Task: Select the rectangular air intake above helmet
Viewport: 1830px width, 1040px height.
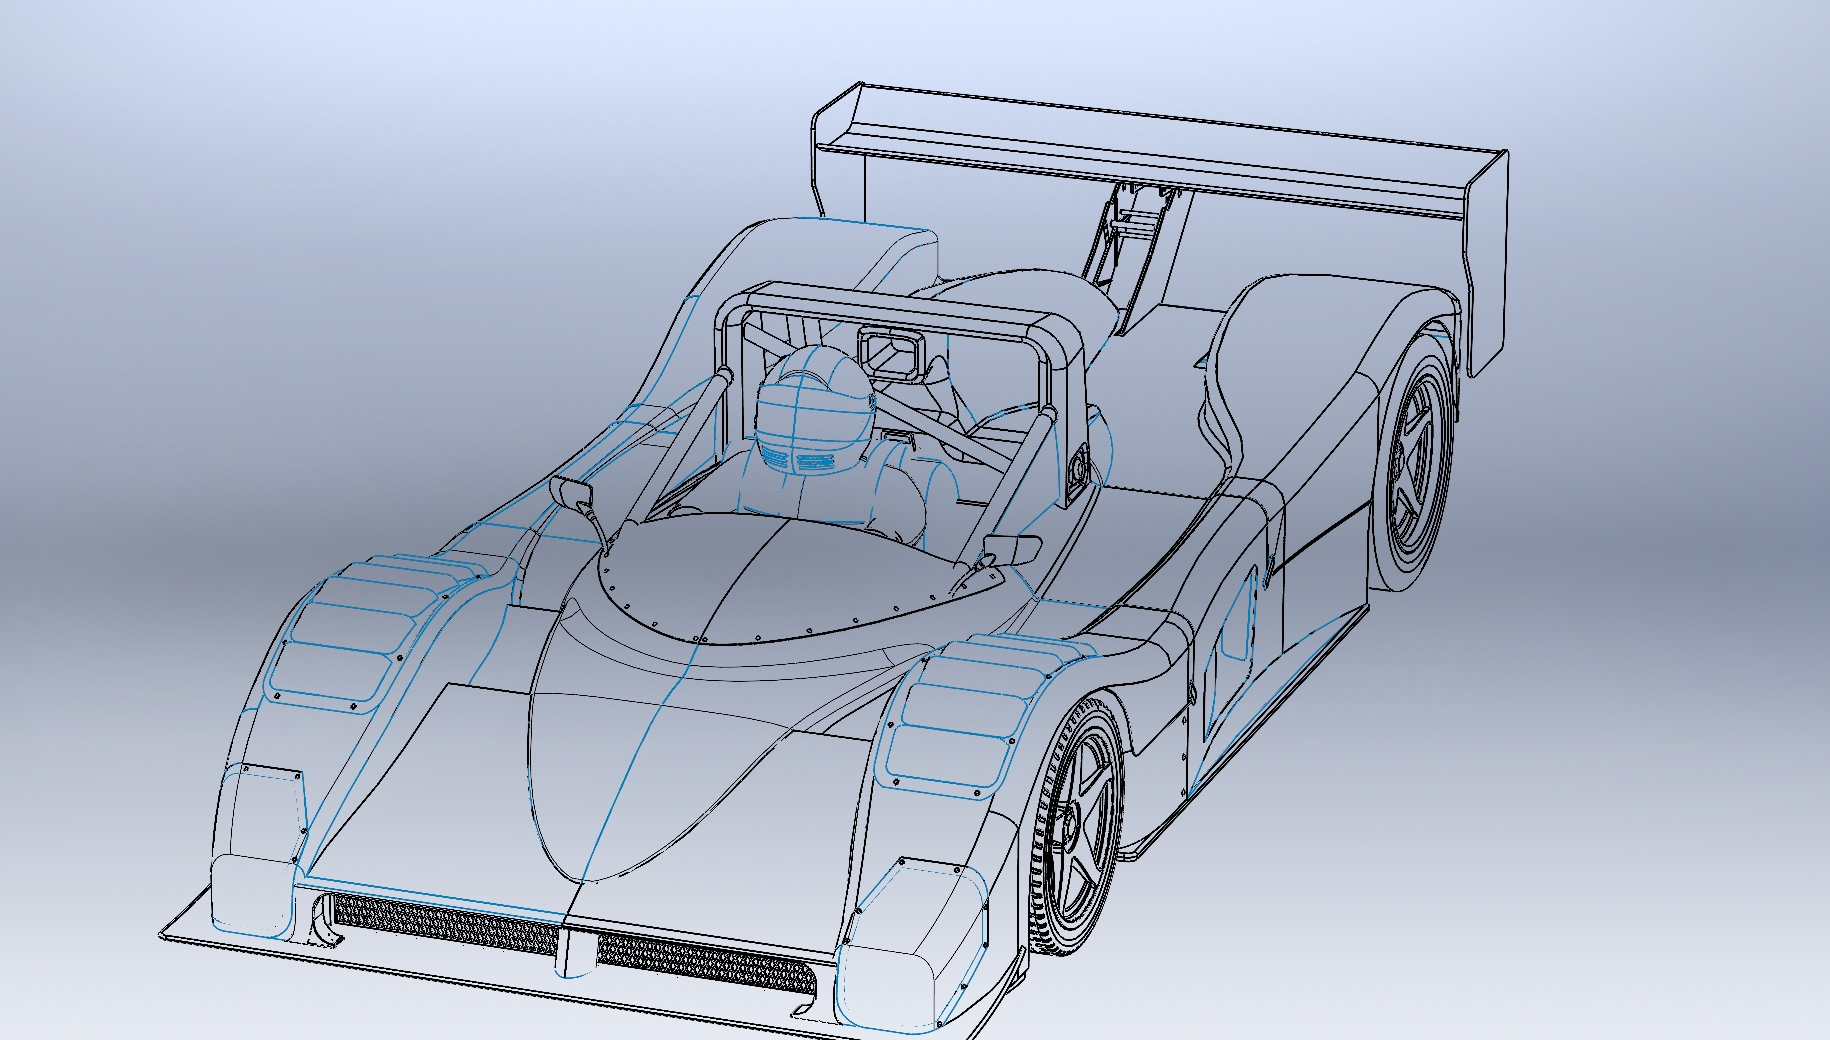Action: coord(888,354)
